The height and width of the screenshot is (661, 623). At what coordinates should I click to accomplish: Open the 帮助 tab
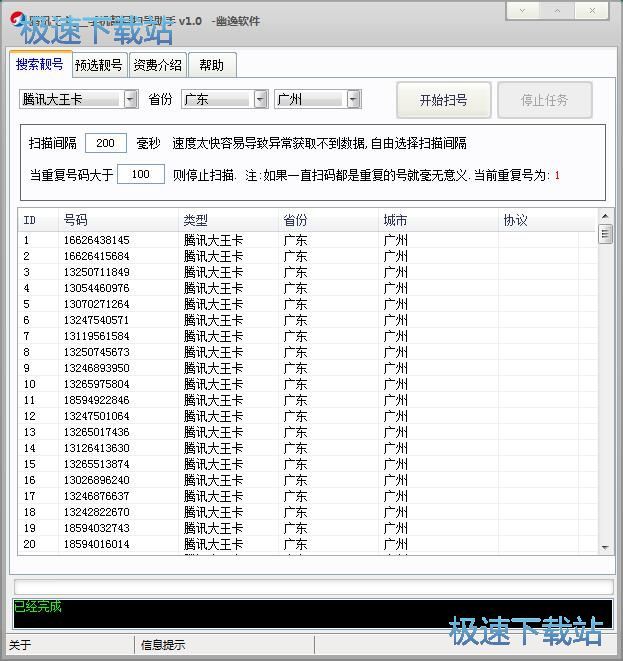coord(212,65)
